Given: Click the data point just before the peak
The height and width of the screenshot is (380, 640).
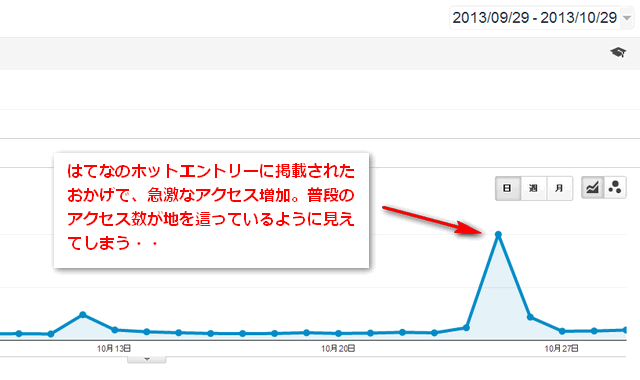Looking at the screenshot, I should pyautogui.click(x=467, y=328).
